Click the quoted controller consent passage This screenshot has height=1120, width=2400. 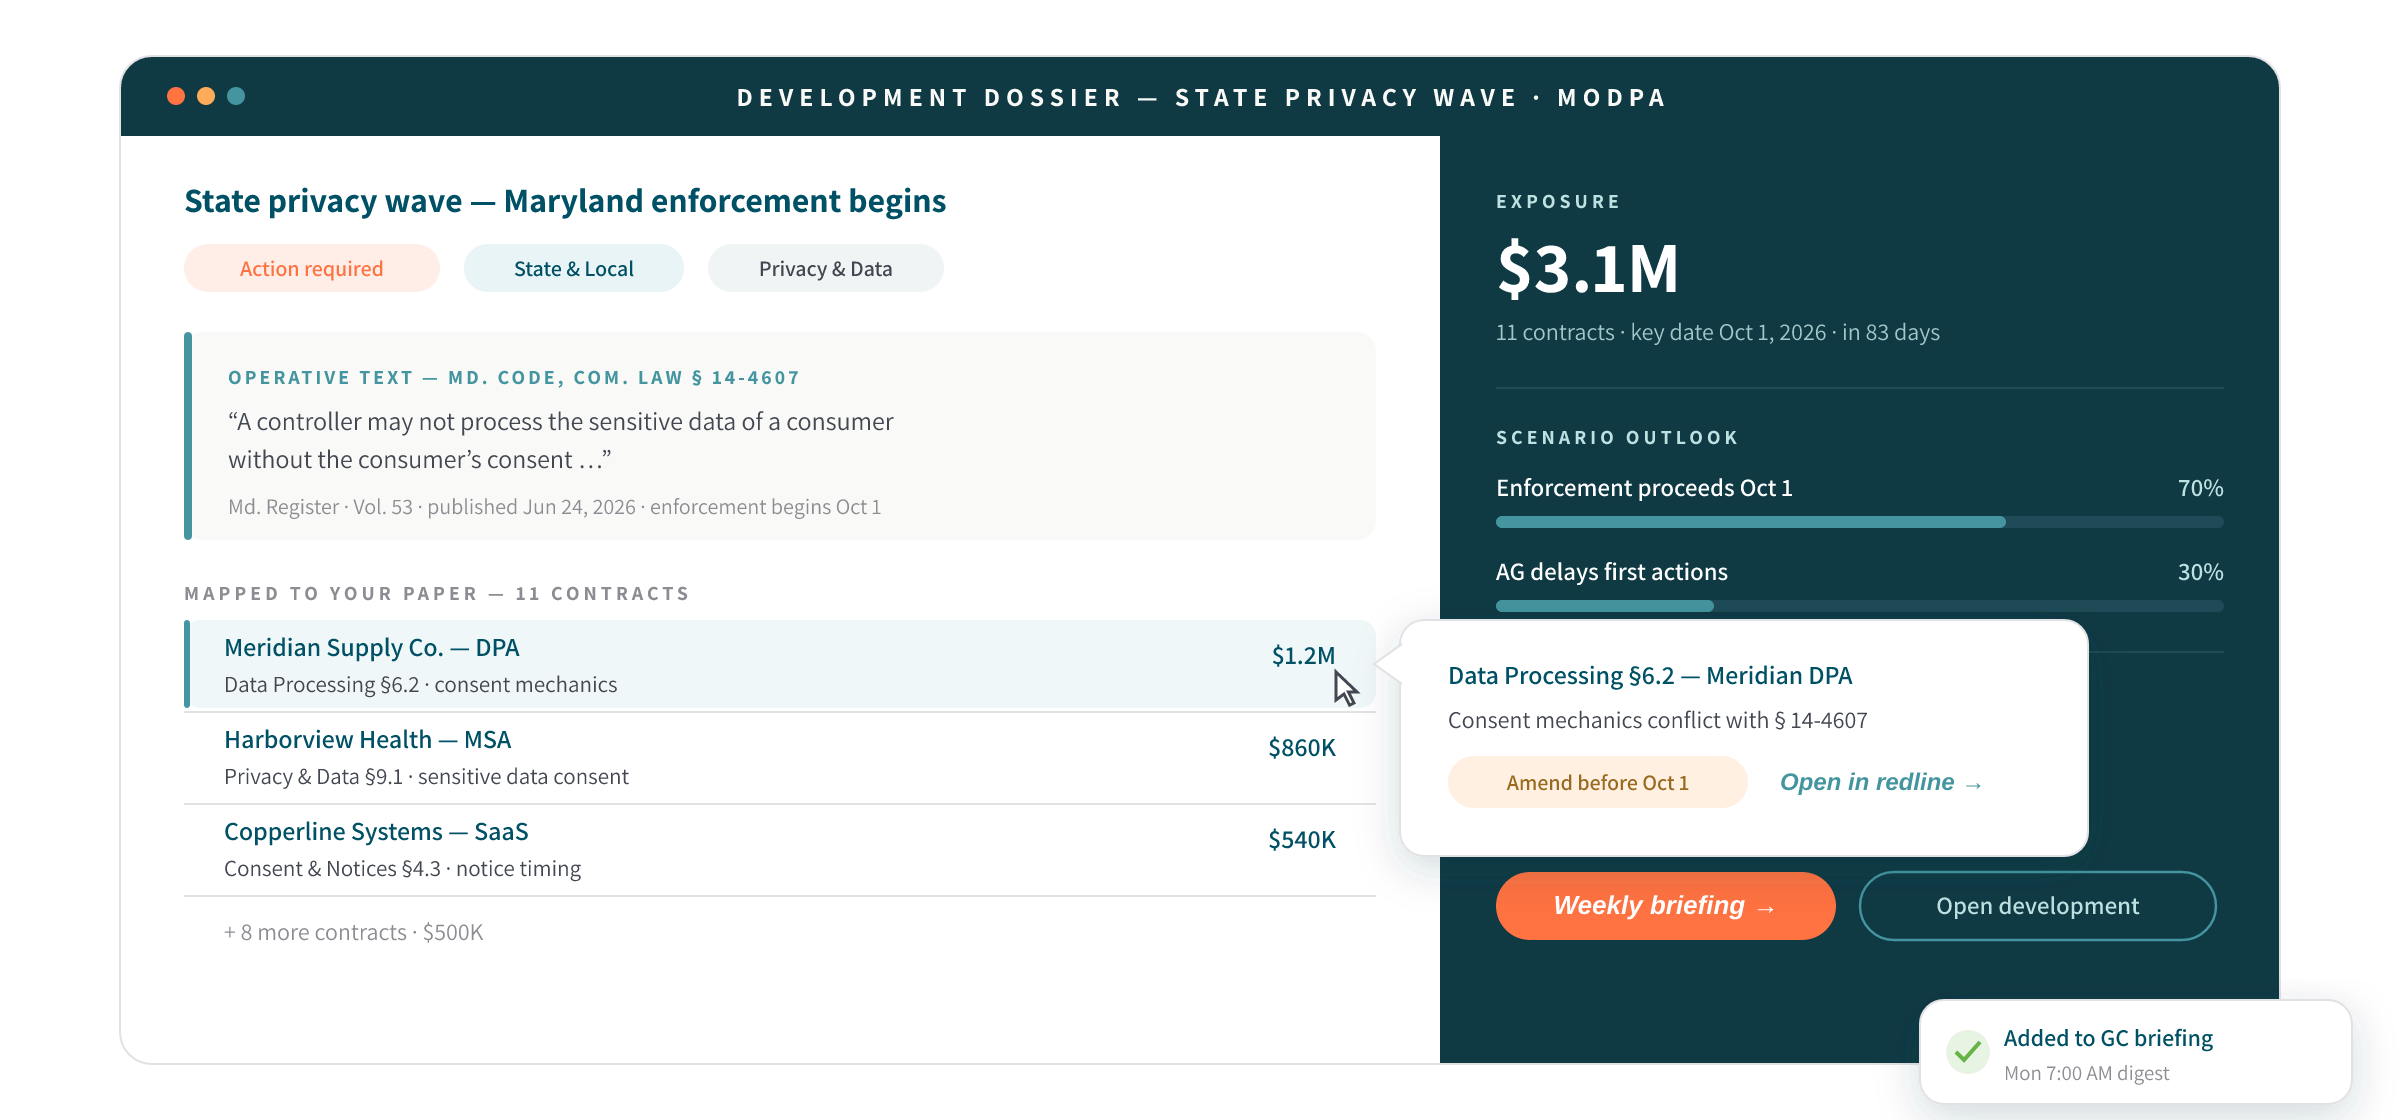pos(561,440)
